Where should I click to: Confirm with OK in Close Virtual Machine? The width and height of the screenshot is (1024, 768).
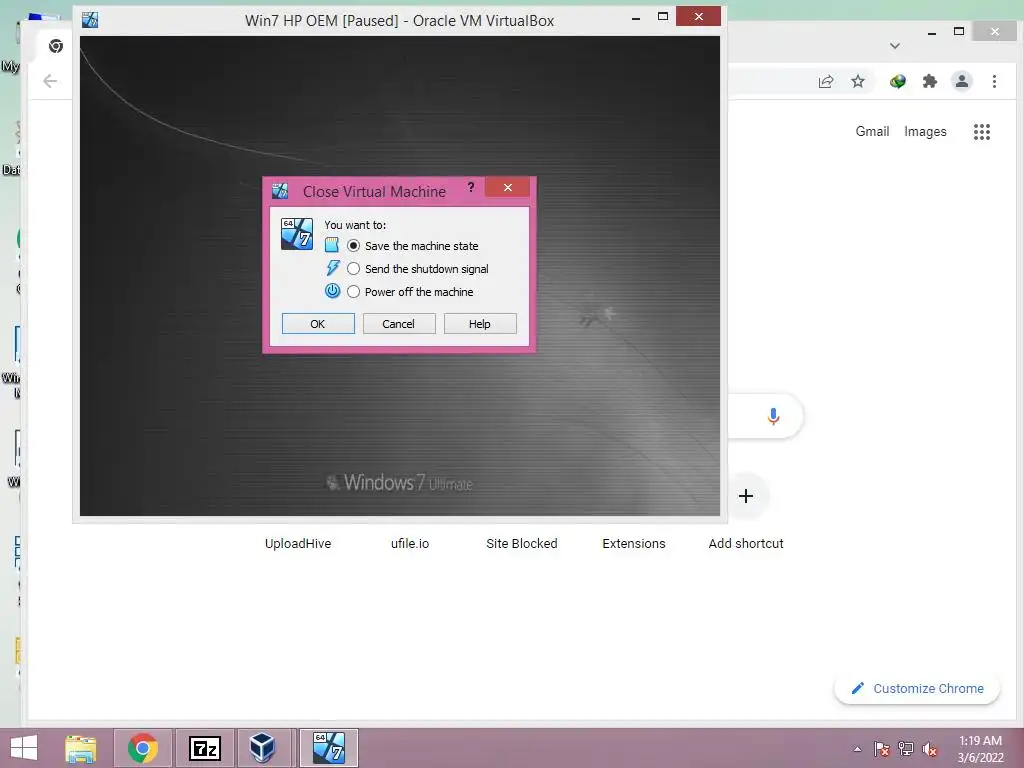click(318, 324)
